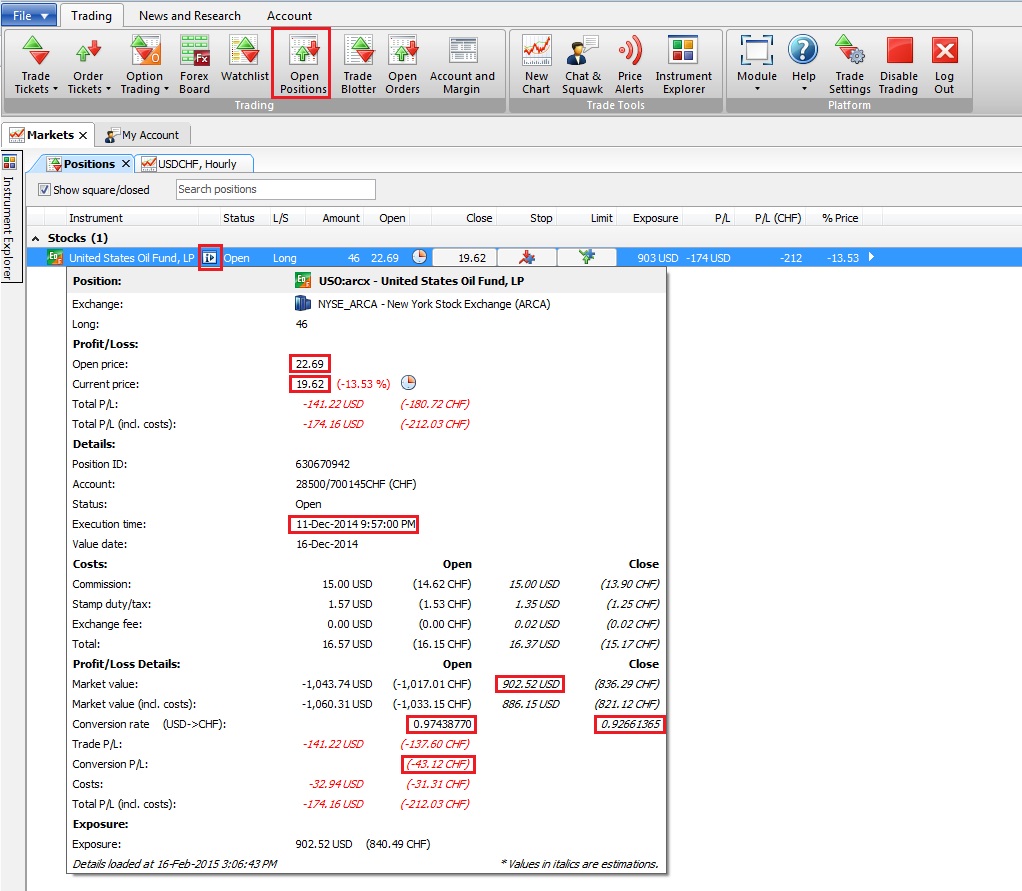This screenshot has width=1022, height=891.
Task: Open Account and Margin summary
Action: 462,65
